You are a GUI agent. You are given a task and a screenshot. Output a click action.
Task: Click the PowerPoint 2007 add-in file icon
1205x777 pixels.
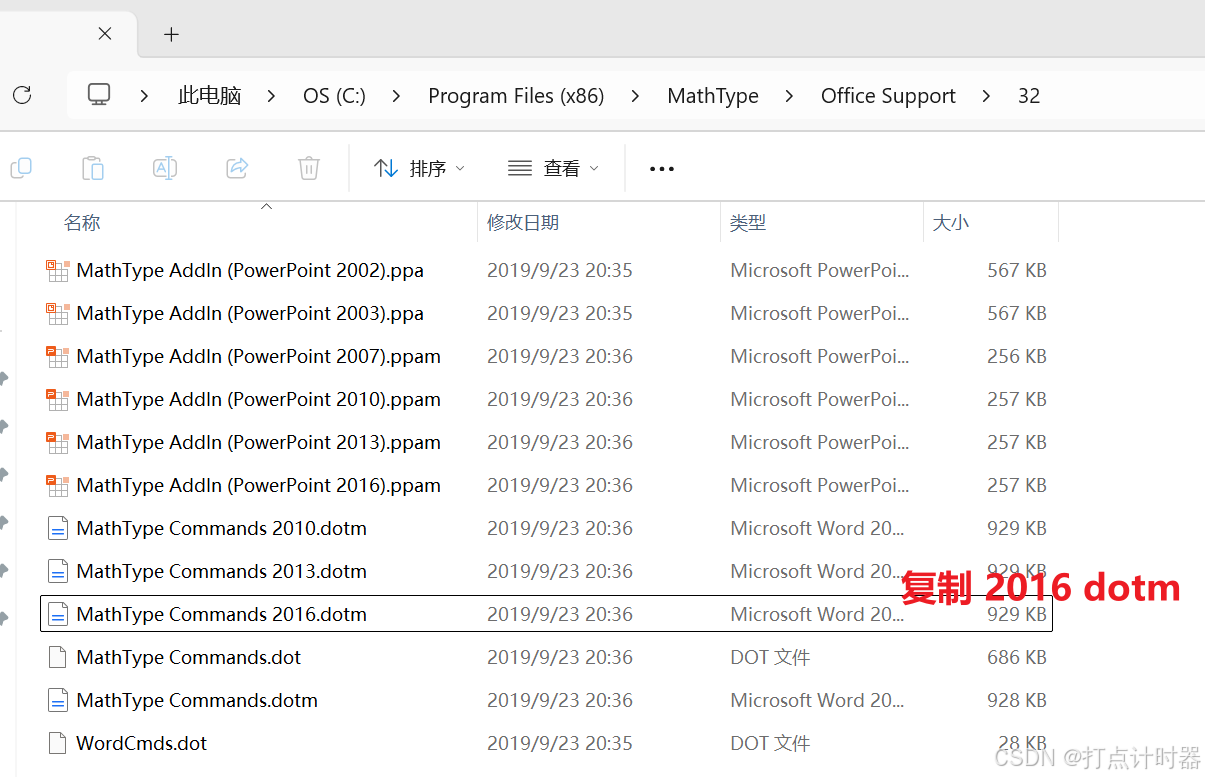coord(58,356)
